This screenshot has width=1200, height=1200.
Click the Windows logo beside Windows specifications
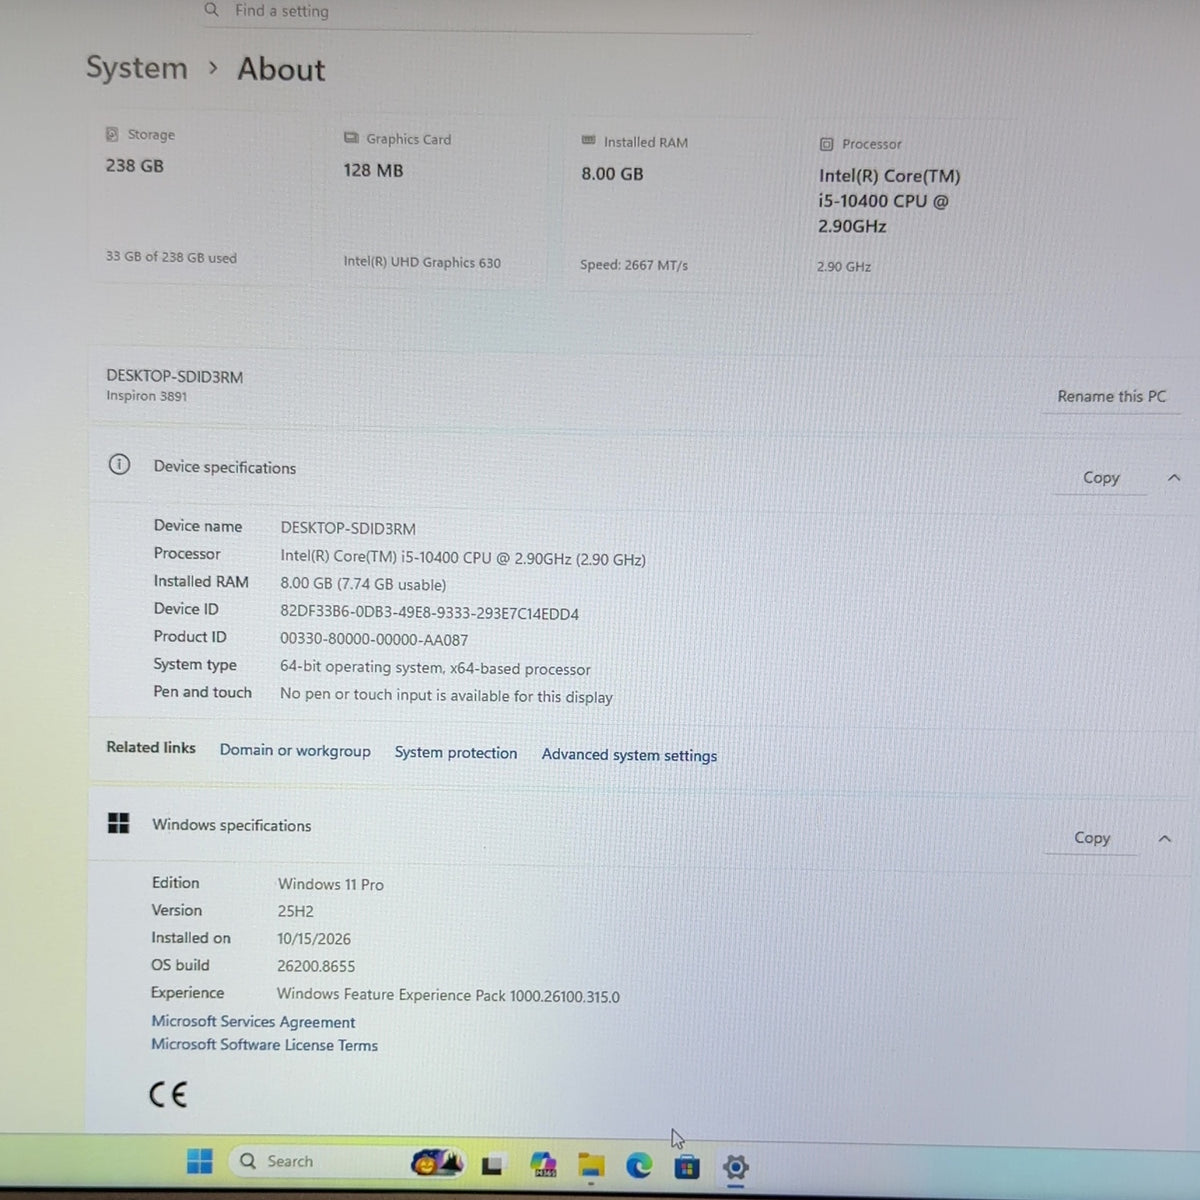[x=118, y=823]
